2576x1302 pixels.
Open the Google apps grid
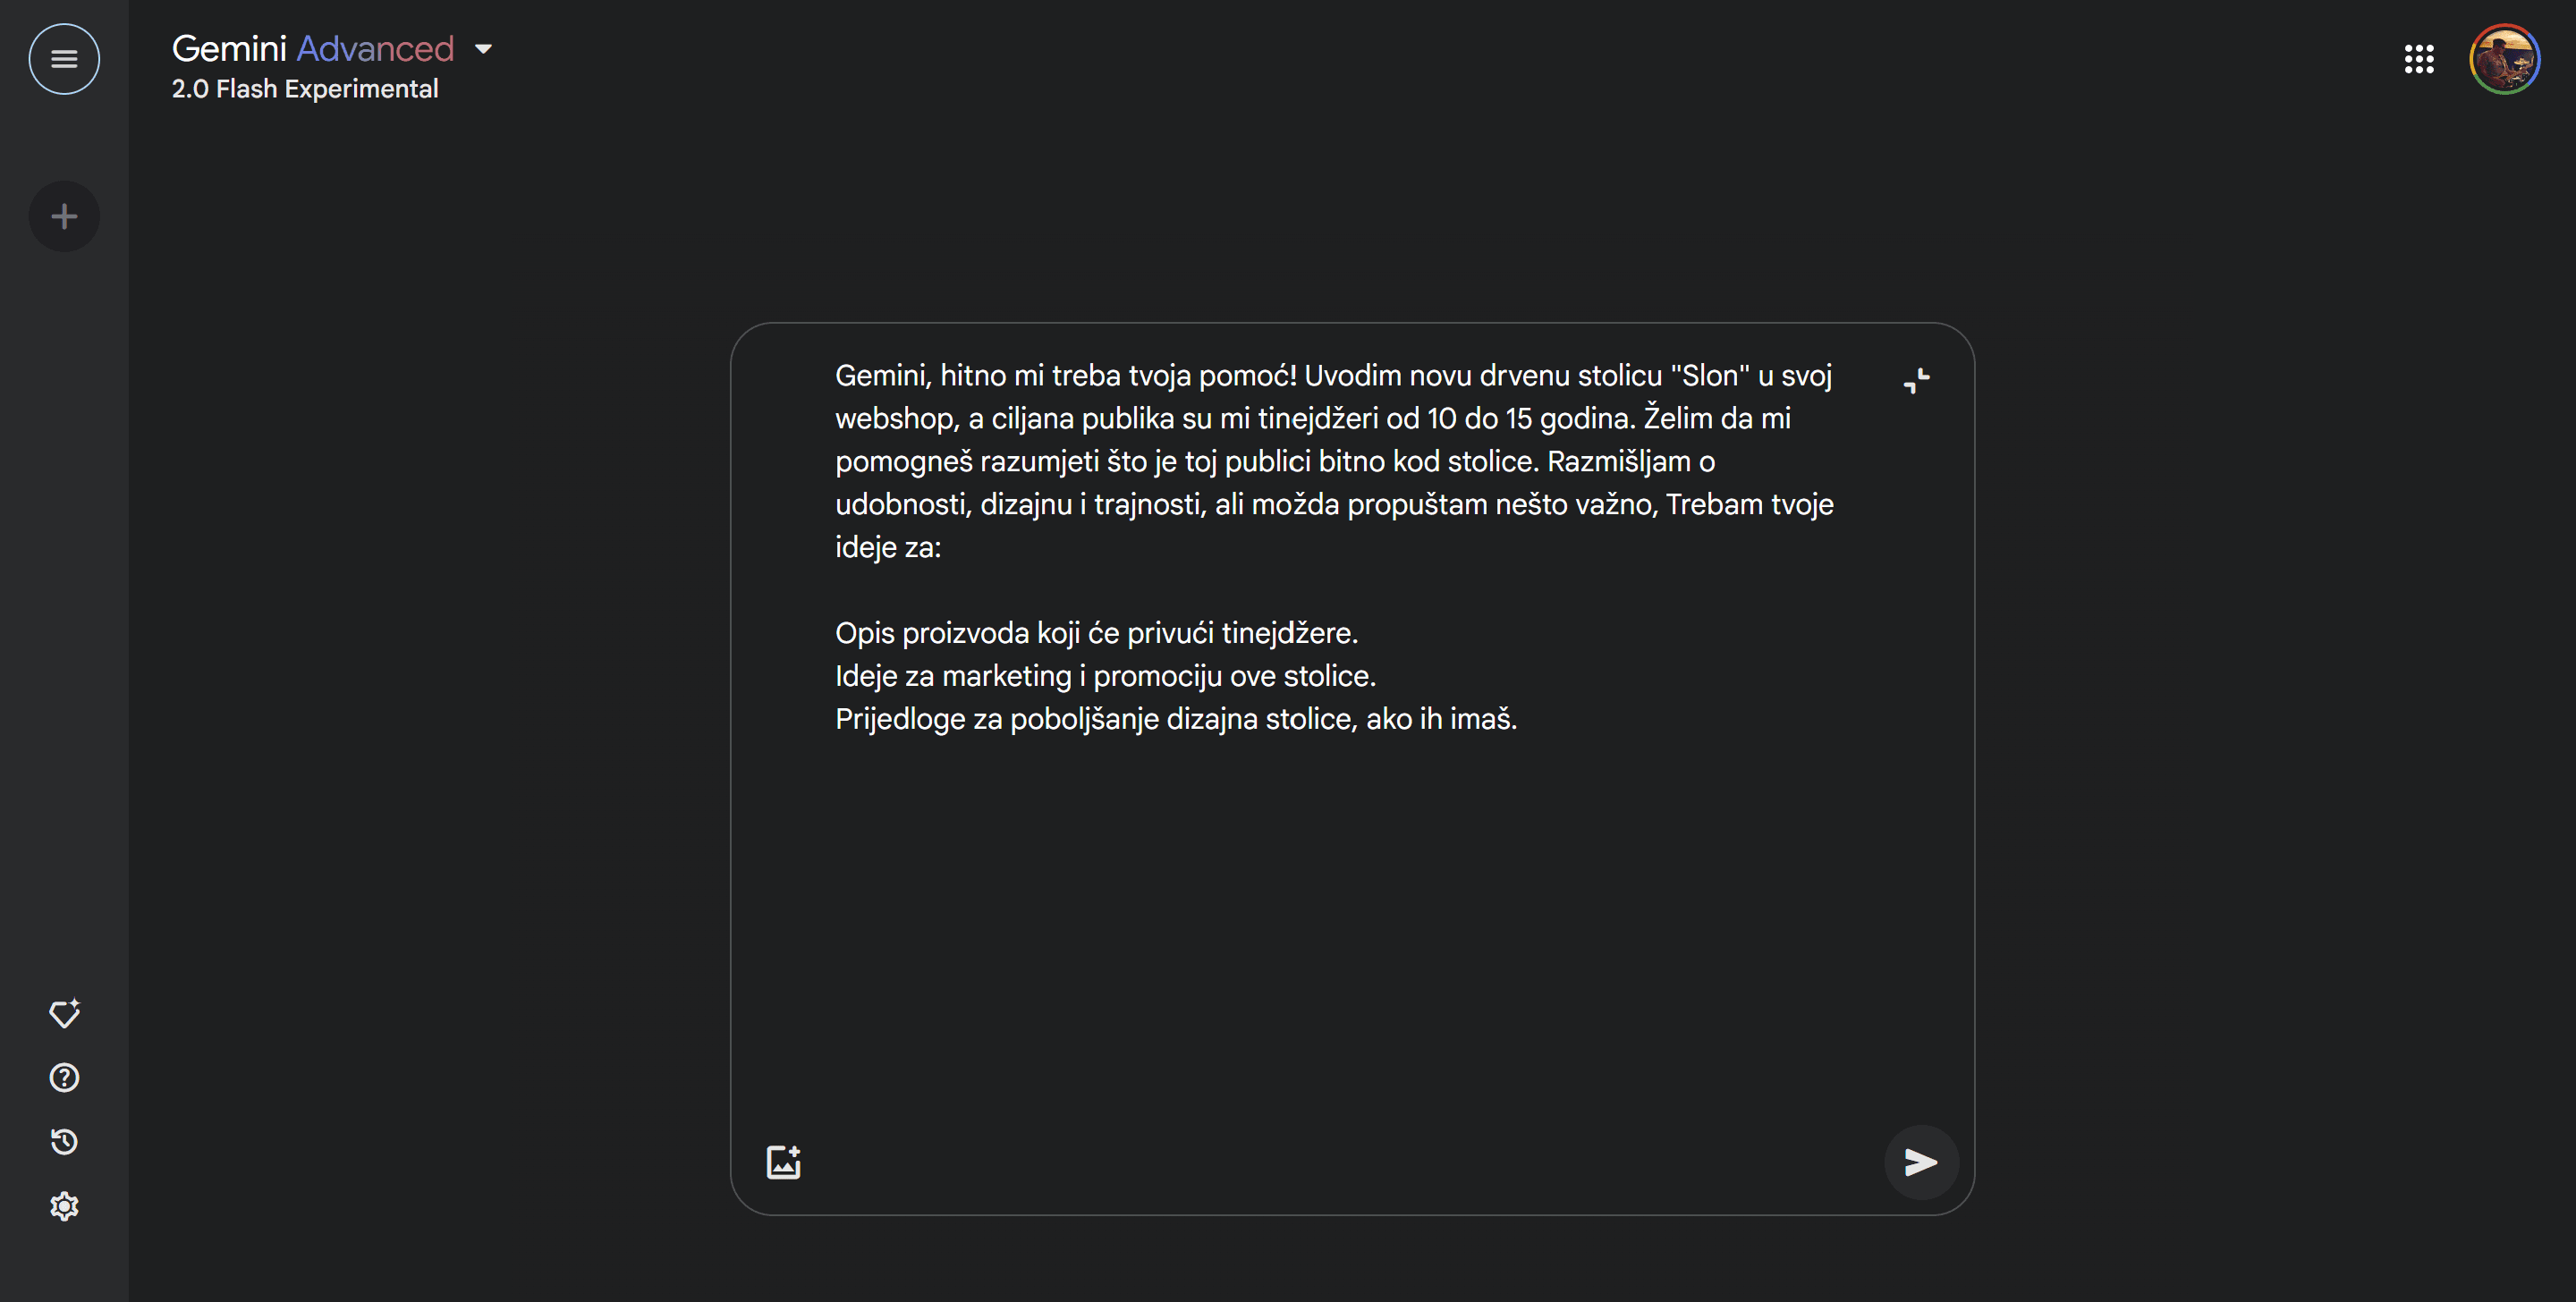pyautogui.click(x=2418, y=59)
